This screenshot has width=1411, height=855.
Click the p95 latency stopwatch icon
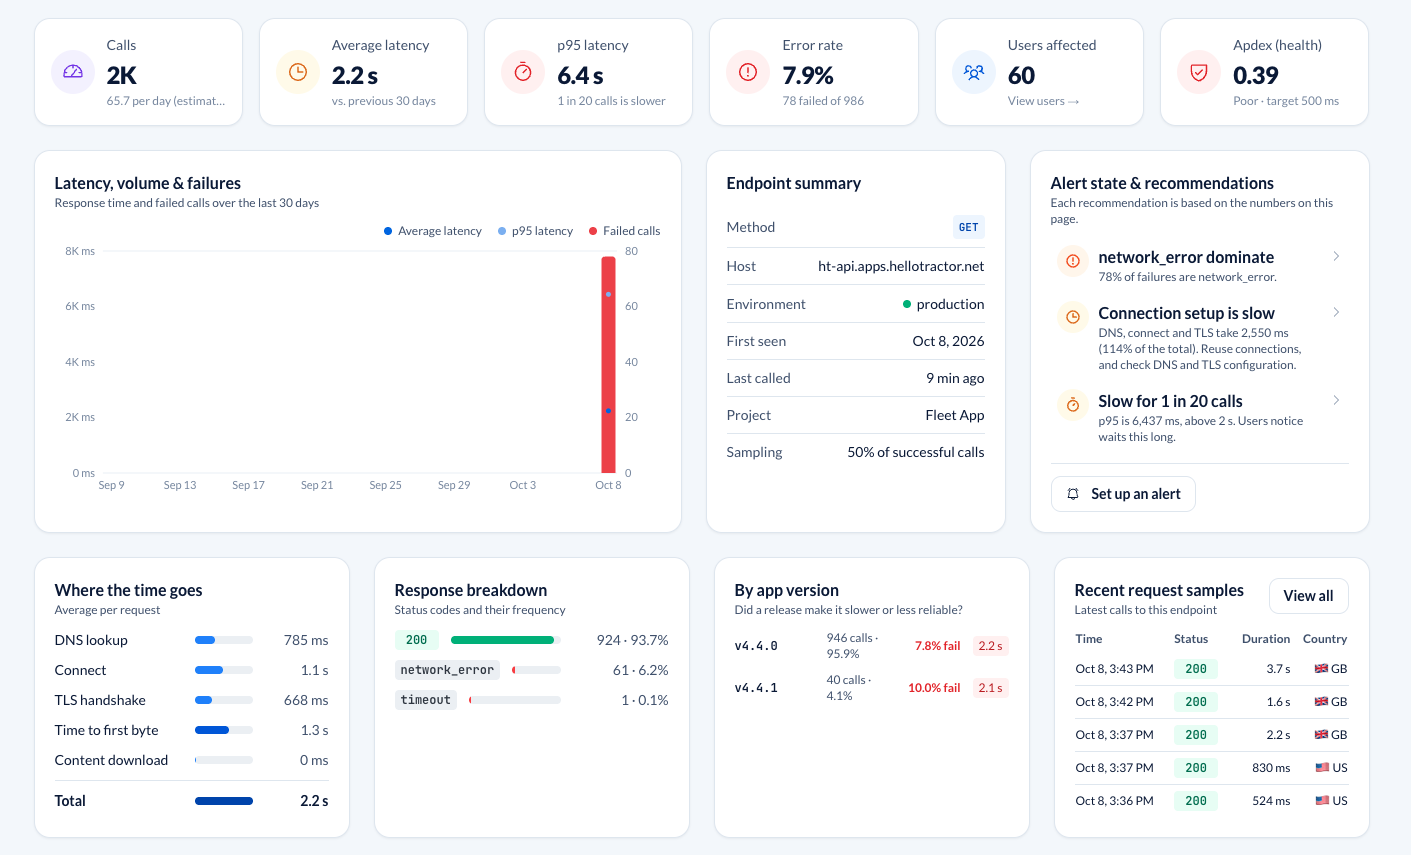click(x=523, y=72)
